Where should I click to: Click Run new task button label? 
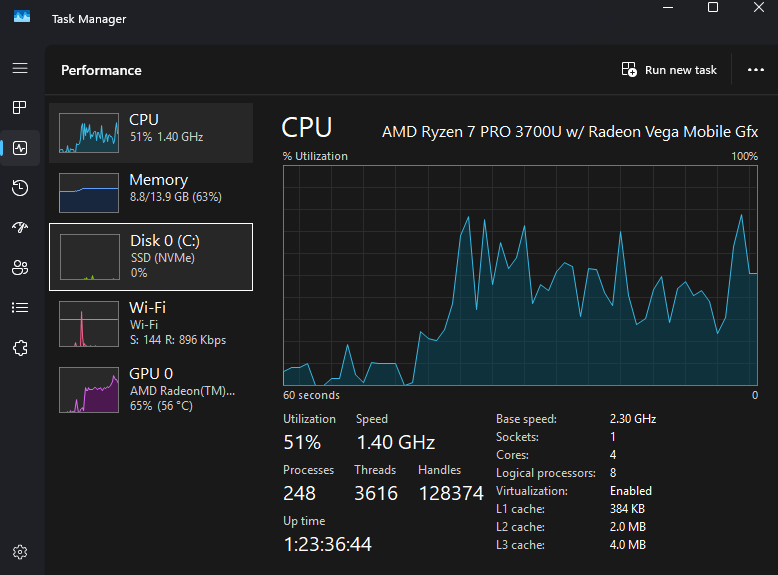pyautogui.click(x=681, y=70)
